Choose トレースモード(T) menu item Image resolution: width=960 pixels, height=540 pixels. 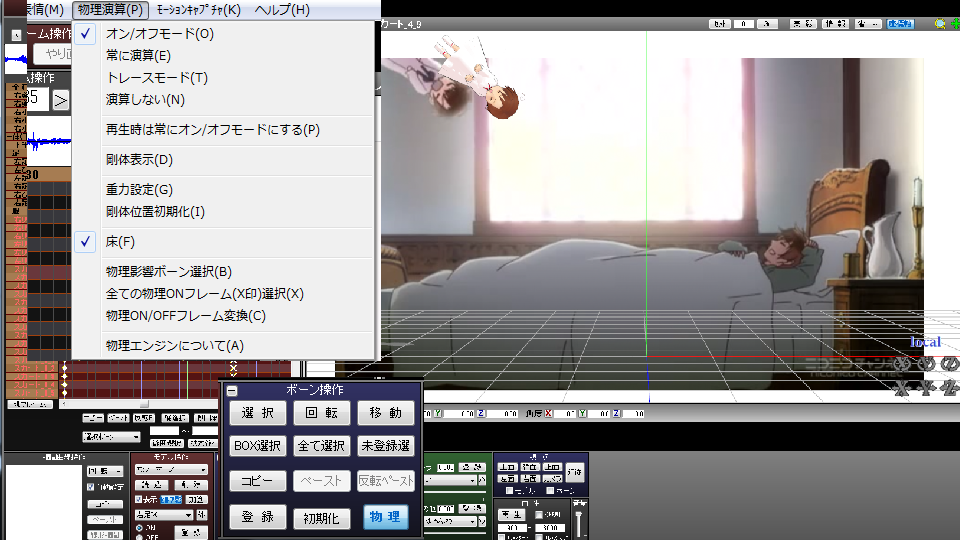pos(222,78)
